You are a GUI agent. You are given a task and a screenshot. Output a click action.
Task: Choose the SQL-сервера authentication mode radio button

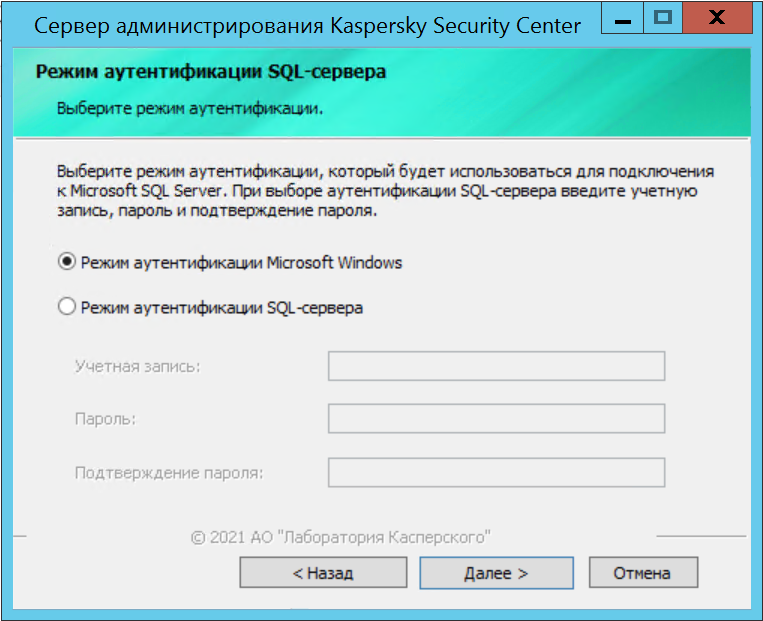point(68,308)
